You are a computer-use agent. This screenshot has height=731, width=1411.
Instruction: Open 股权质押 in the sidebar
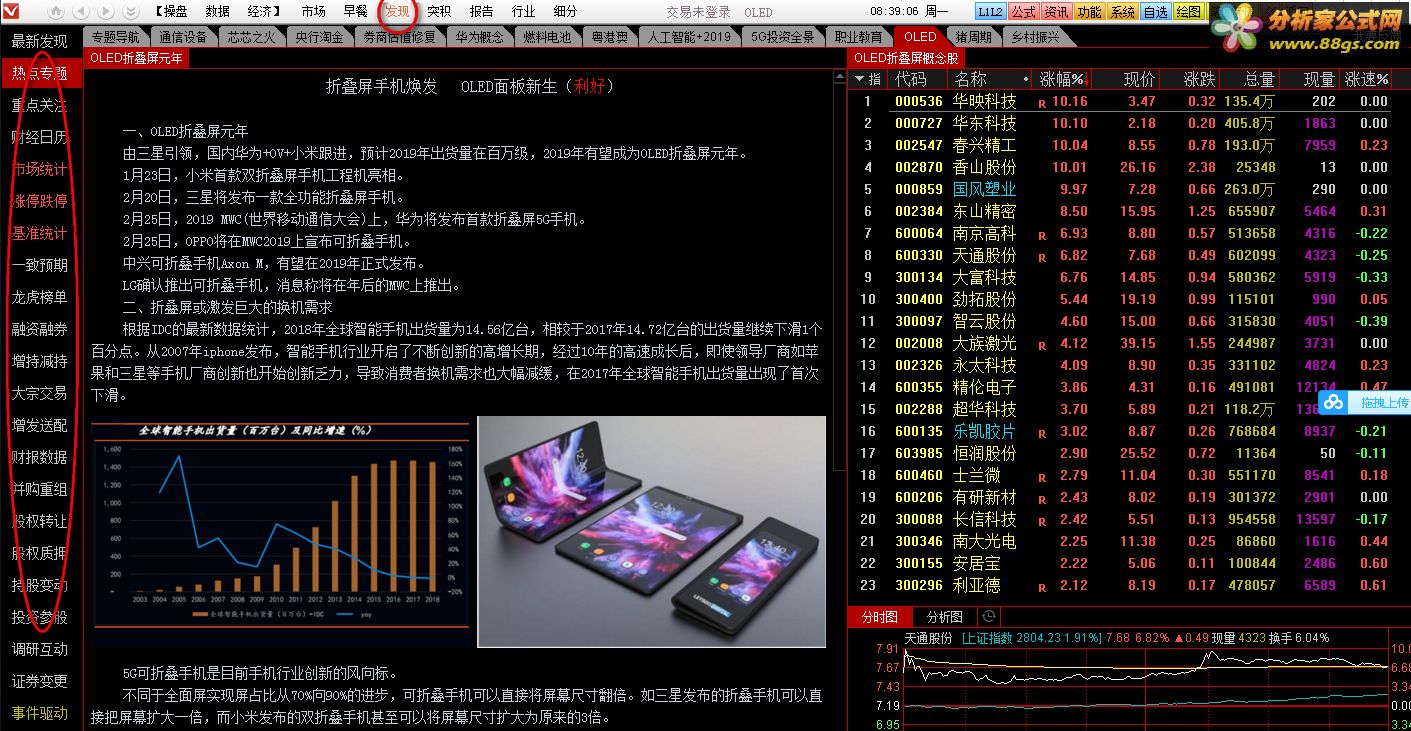40,553
